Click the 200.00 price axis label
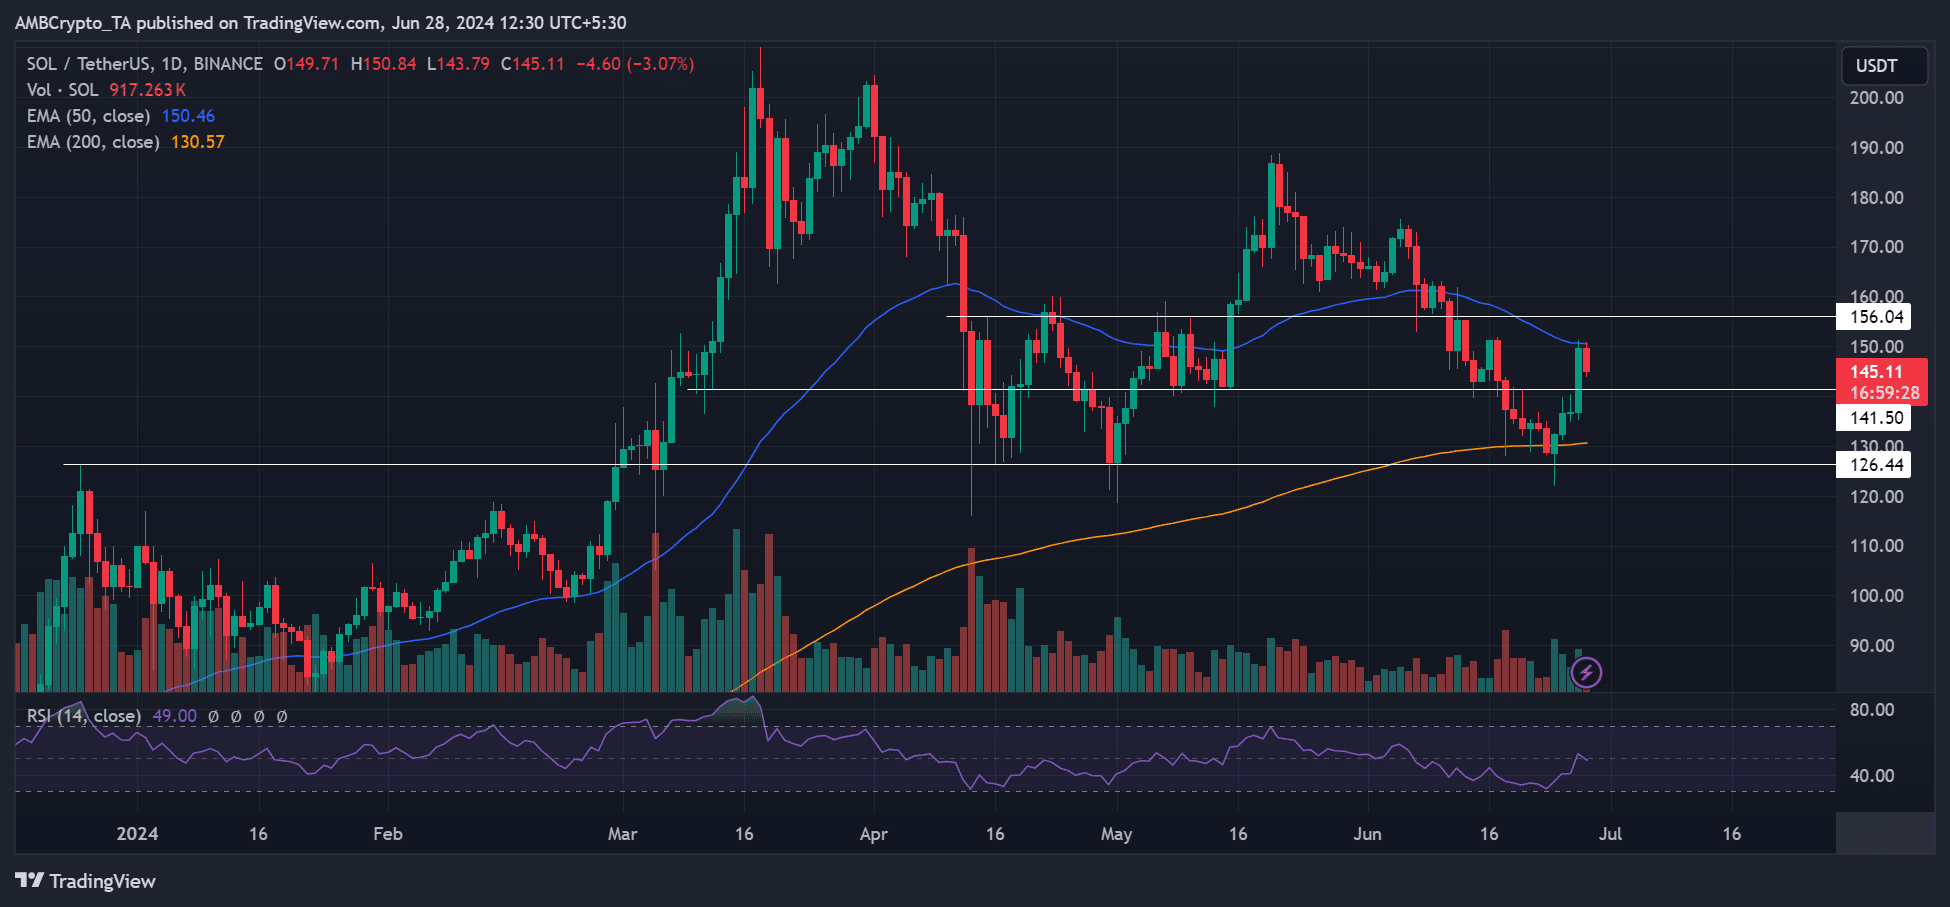This screenshot has width=1950, height=907. coord(1877,98)
